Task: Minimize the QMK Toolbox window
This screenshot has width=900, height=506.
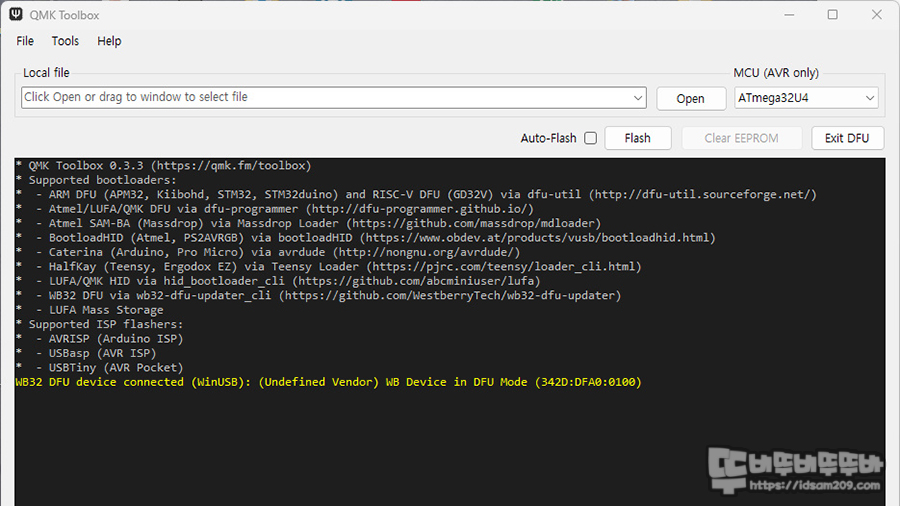Action: point(789,15)
